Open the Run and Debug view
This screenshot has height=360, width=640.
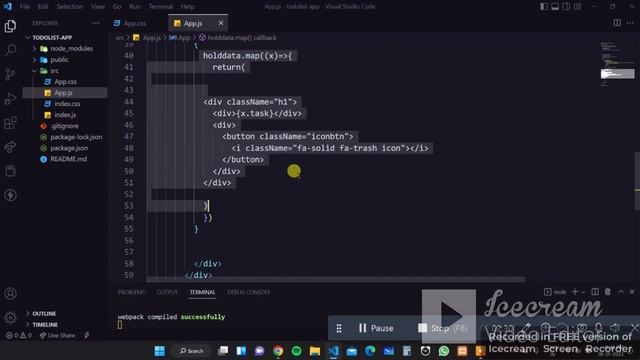10,98
